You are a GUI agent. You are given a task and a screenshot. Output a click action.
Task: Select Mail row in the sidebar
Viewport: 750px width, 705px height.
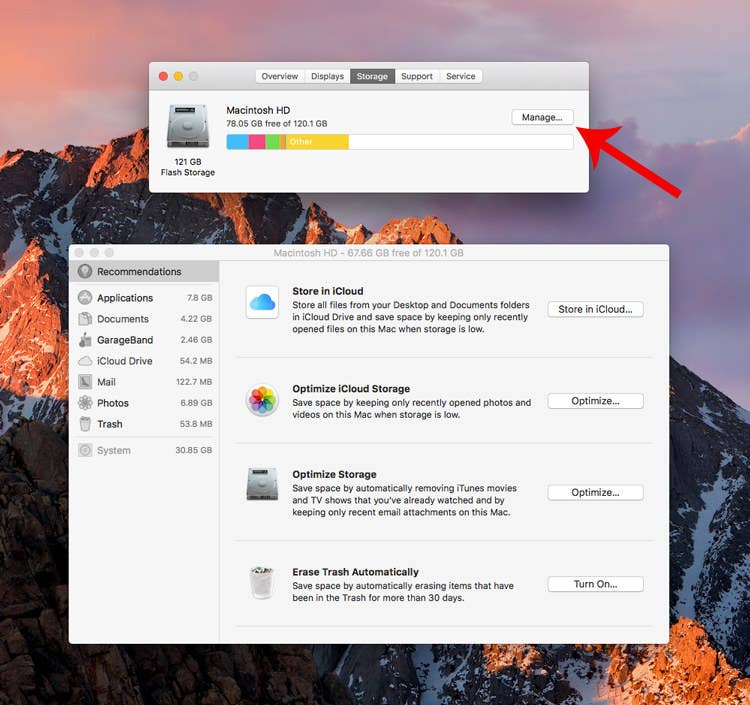(144, 382)
